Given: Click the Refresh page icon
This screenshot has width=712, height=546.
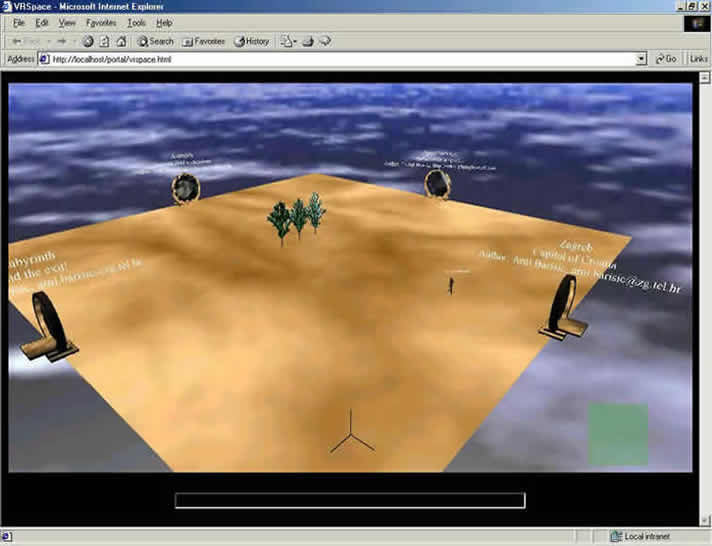Looking at the screenshot, I should 104,41.
